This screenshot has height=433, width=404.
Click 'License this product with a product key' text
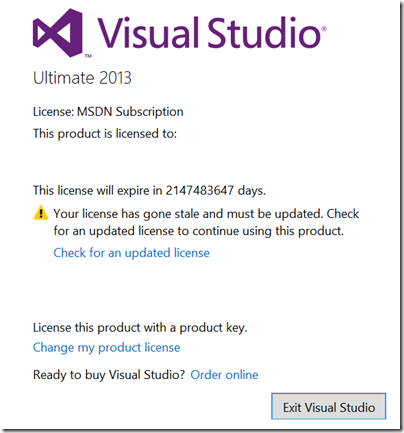click(x=140, y=328)
